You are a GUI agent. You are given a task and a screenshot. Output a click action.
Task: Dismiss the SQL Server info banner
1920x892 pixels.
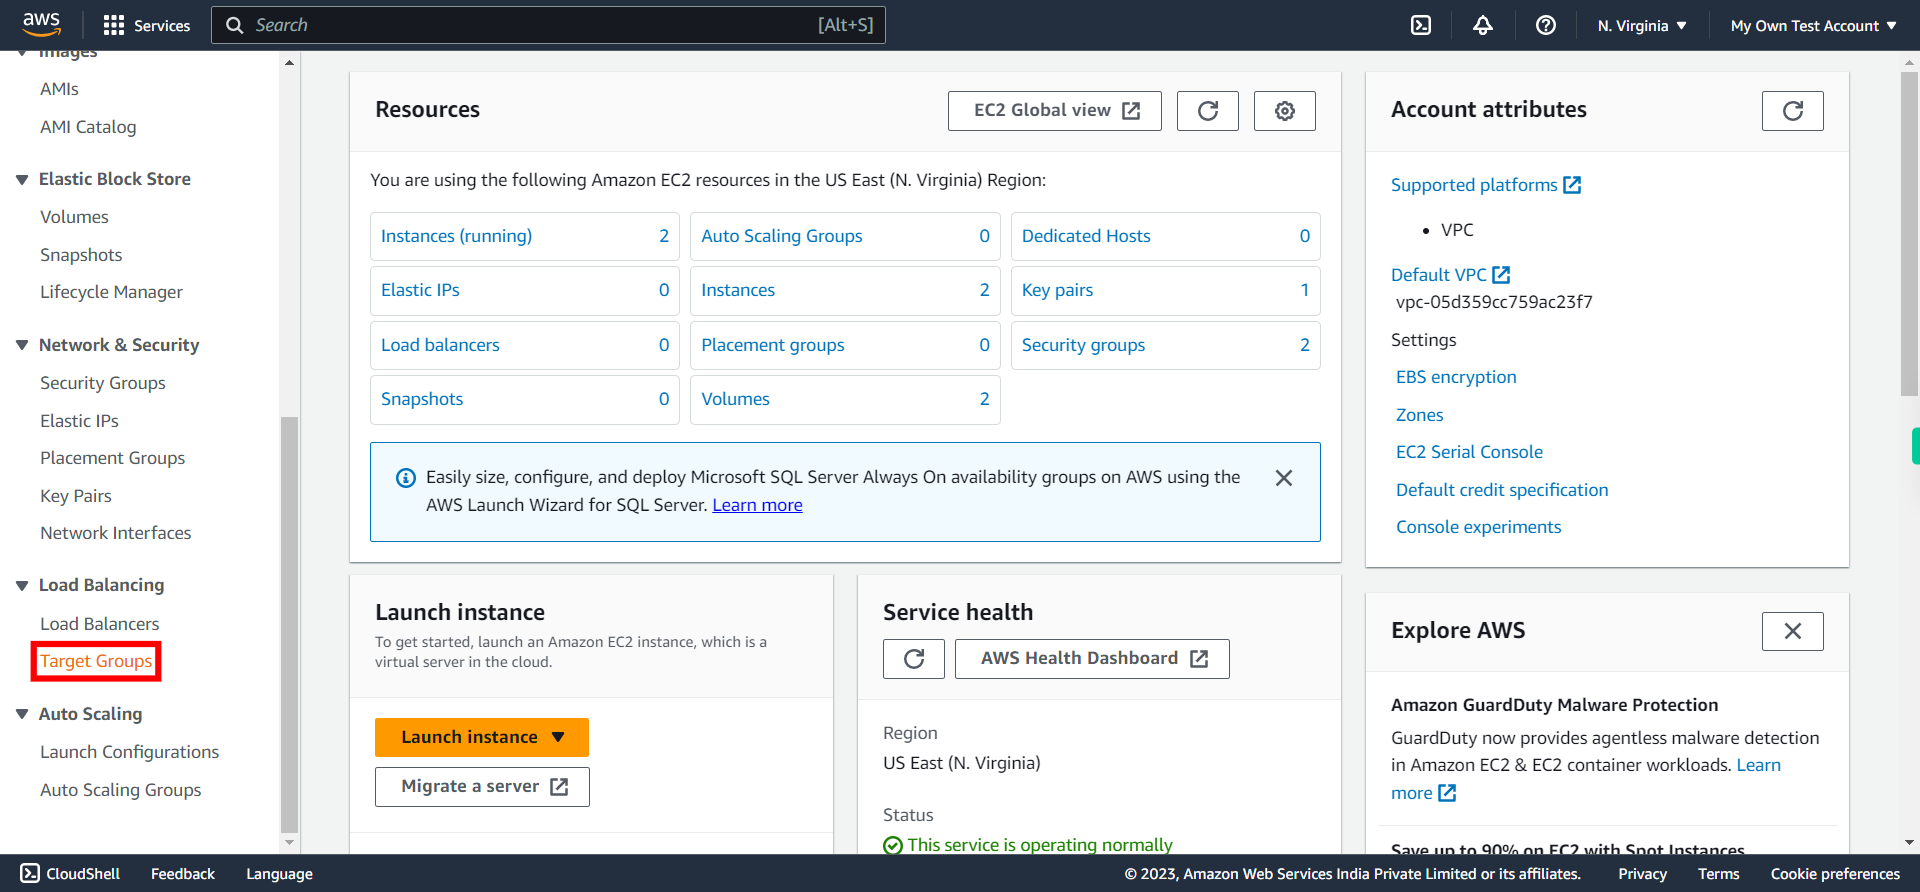1284,478
